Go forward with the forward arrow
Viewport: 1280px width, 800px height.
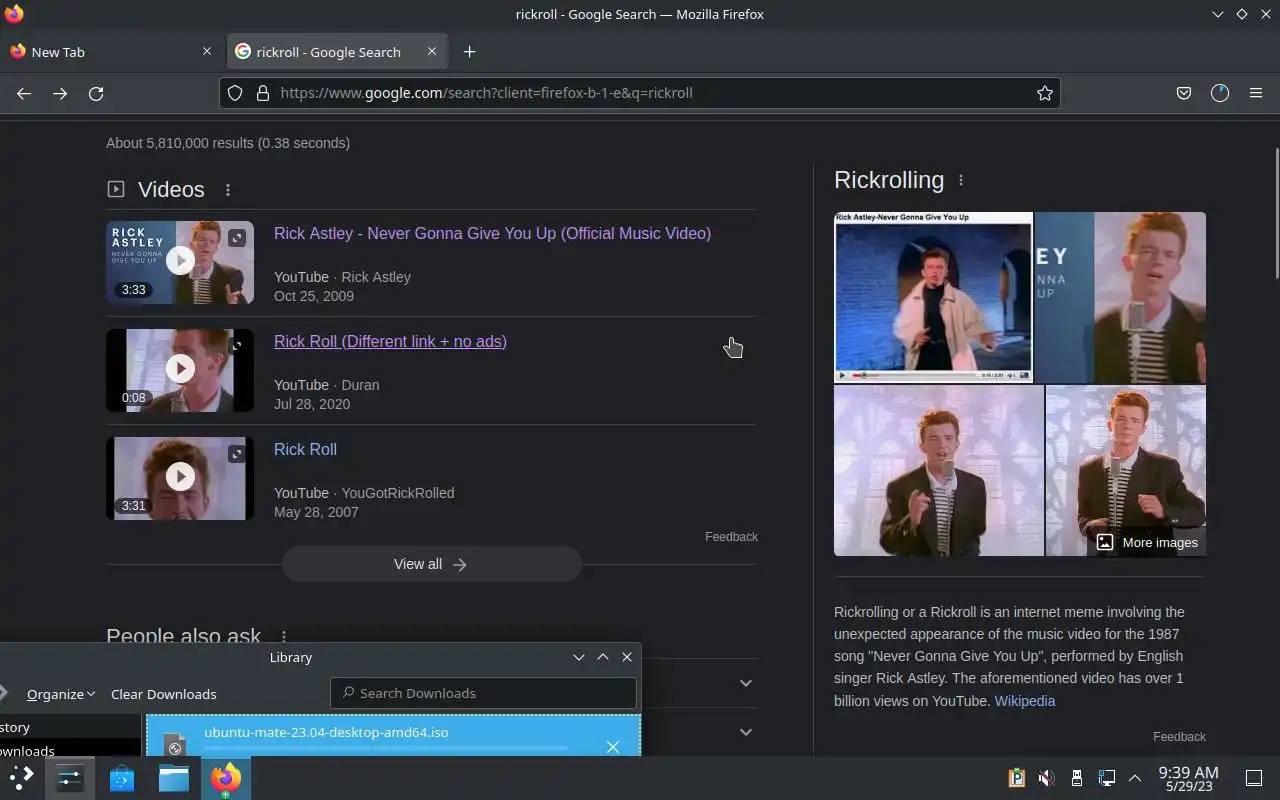(60, 93)
